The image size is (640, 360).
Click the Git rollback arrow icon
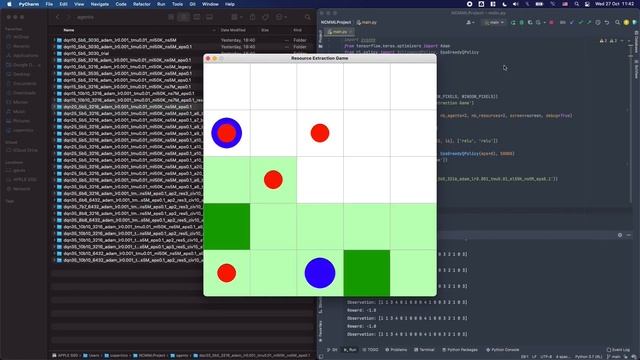607,22
